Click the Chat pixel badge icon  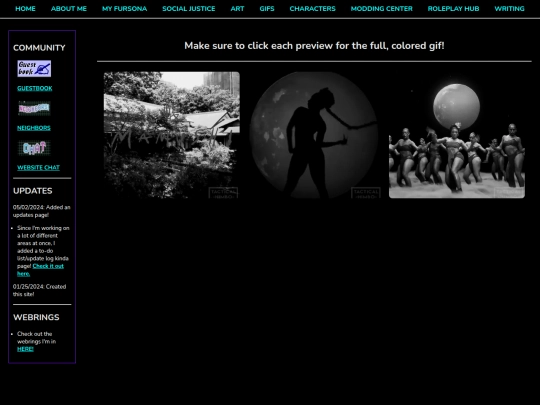[34, 148]
